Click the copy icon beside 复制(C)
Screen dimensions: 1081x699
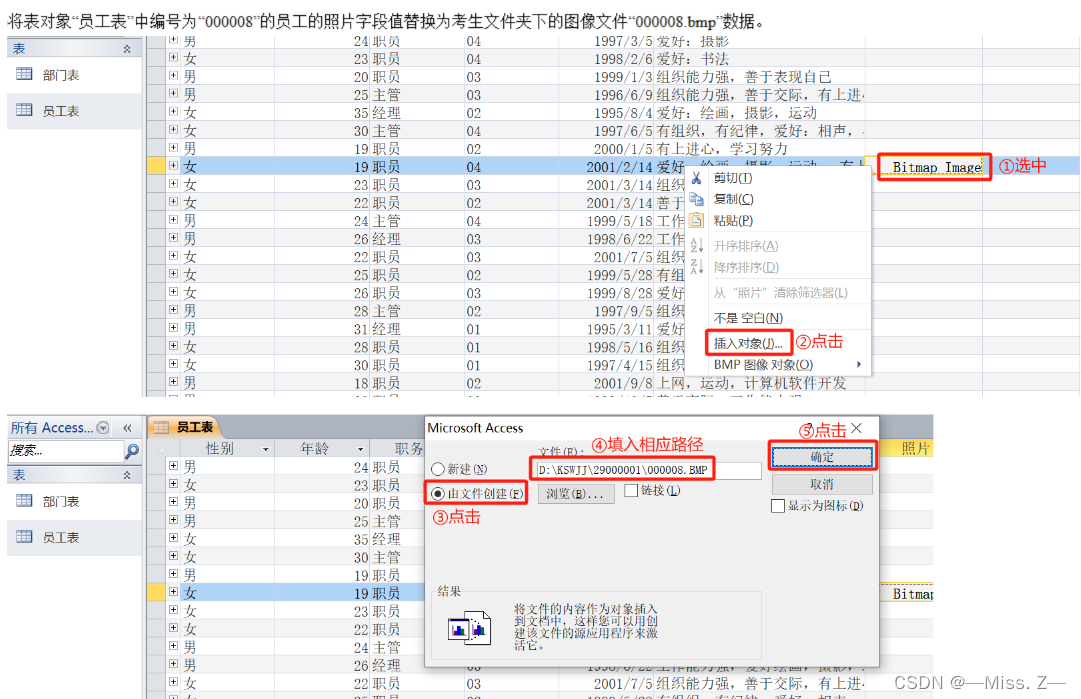(x=696, y=199)
